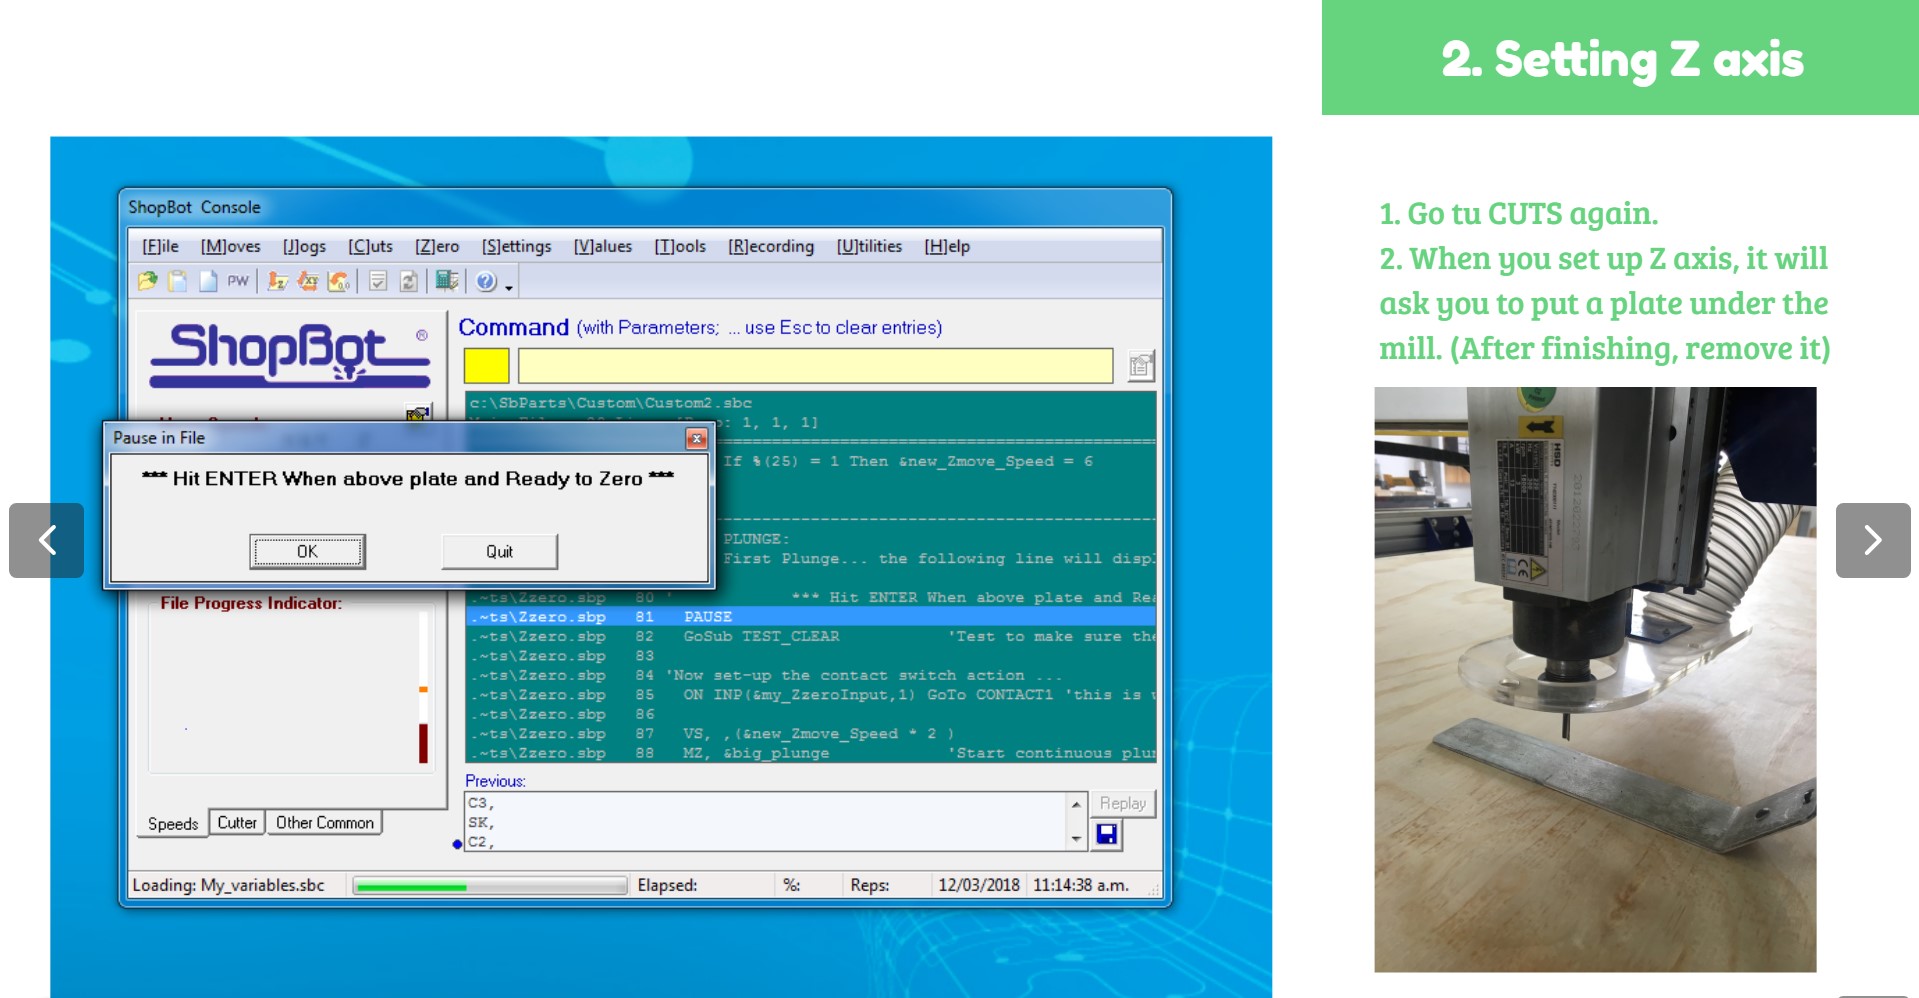Select the SK, entry in Previous list
1919x998 pixels.
click(481, 823)
